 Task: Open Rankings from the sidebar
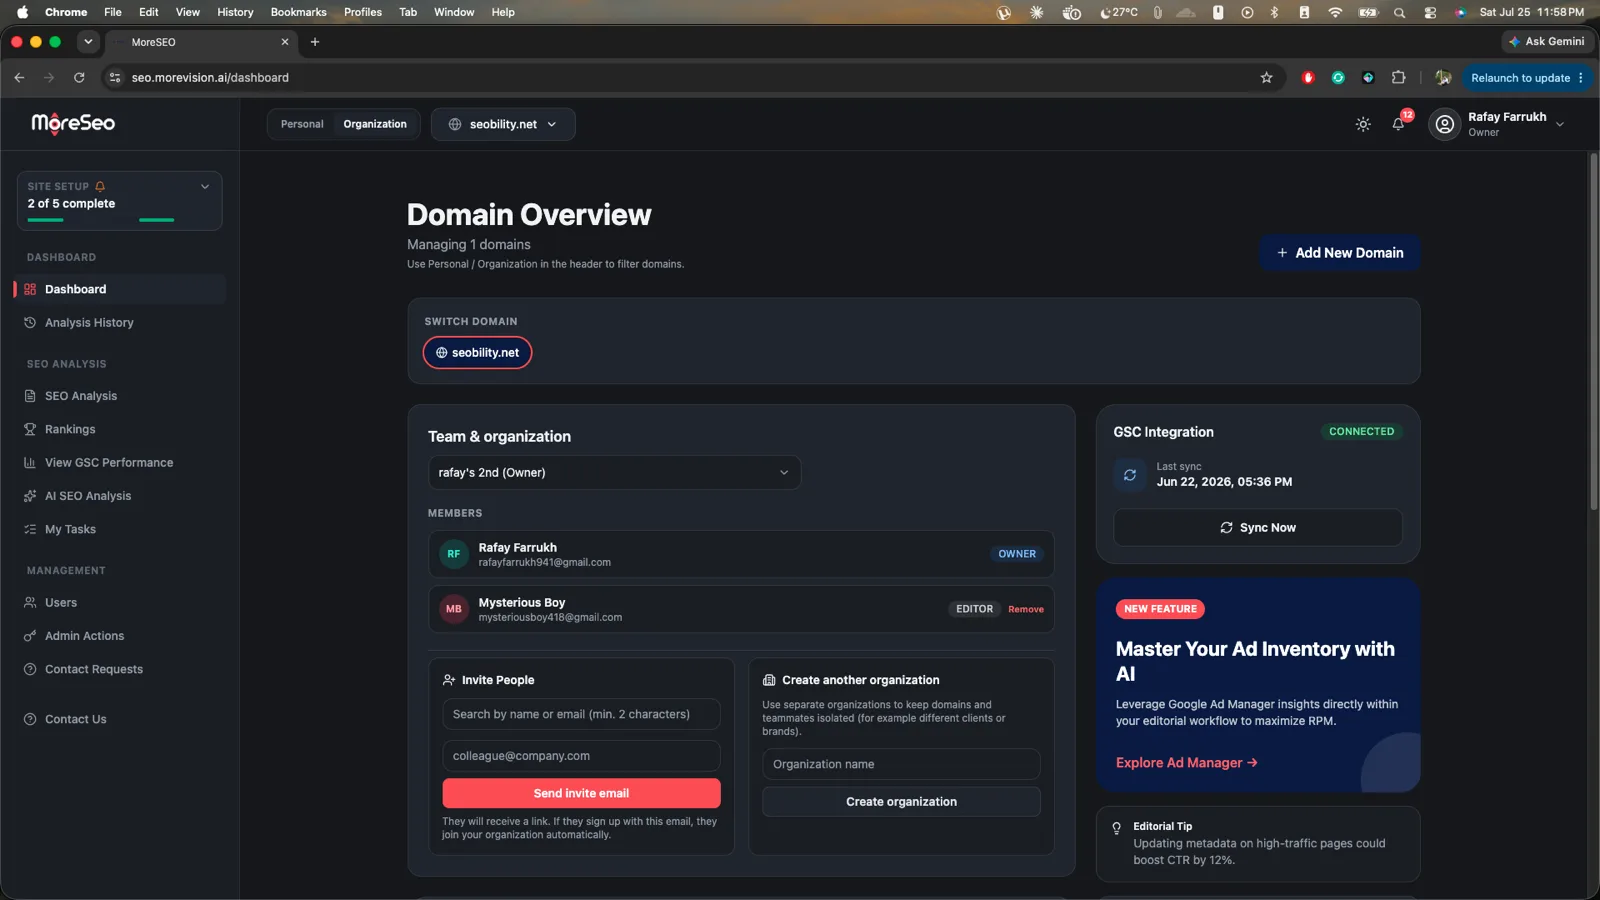(x=120, y=429)
